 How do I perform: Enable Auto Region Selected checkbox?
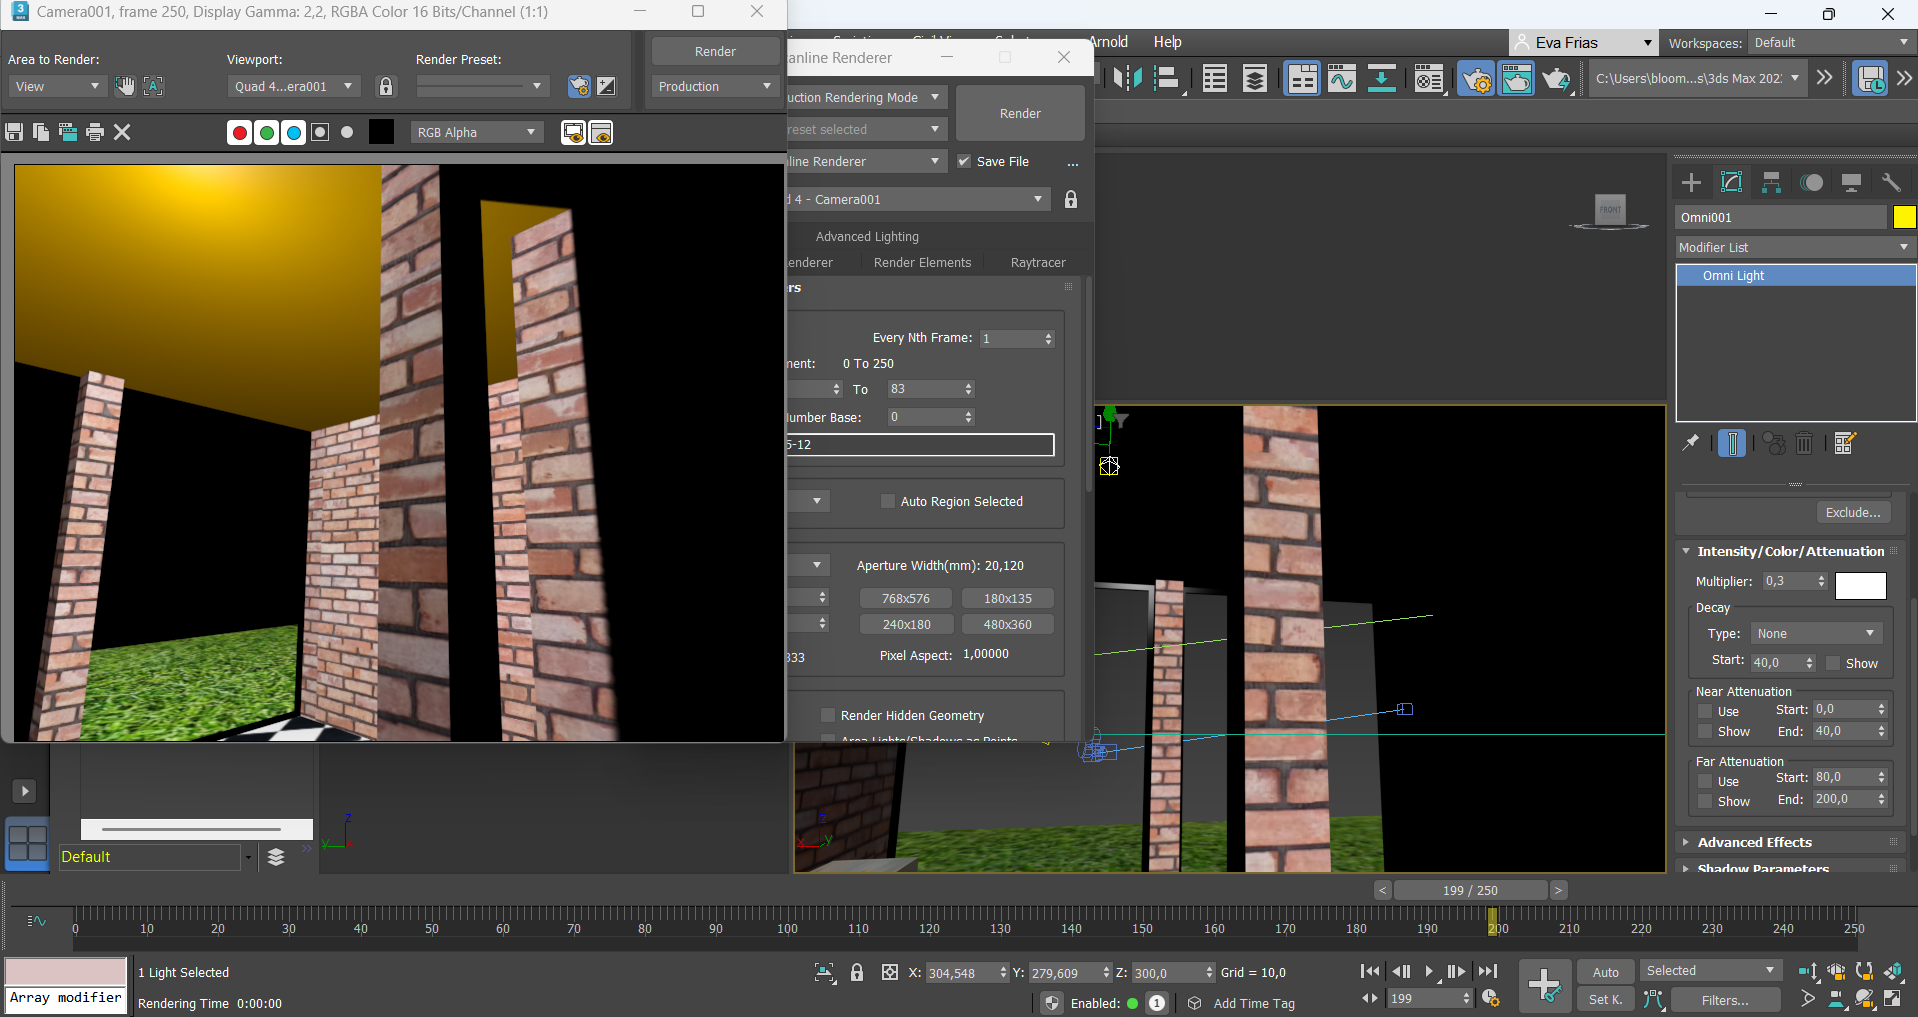pyautogui.click(x=887, y=501)
